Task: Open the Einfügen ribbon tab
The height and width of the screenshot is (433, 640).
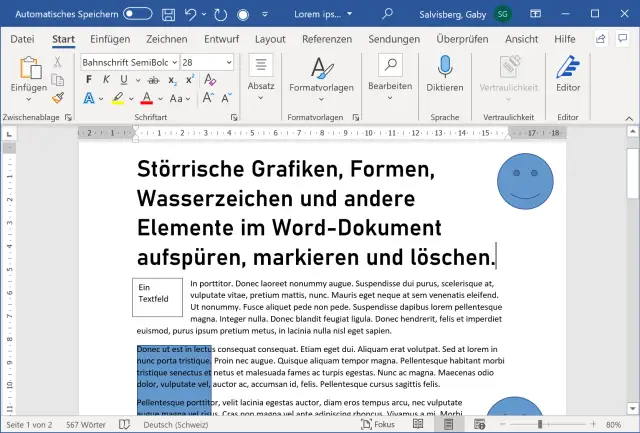Action: coord(110,39)
